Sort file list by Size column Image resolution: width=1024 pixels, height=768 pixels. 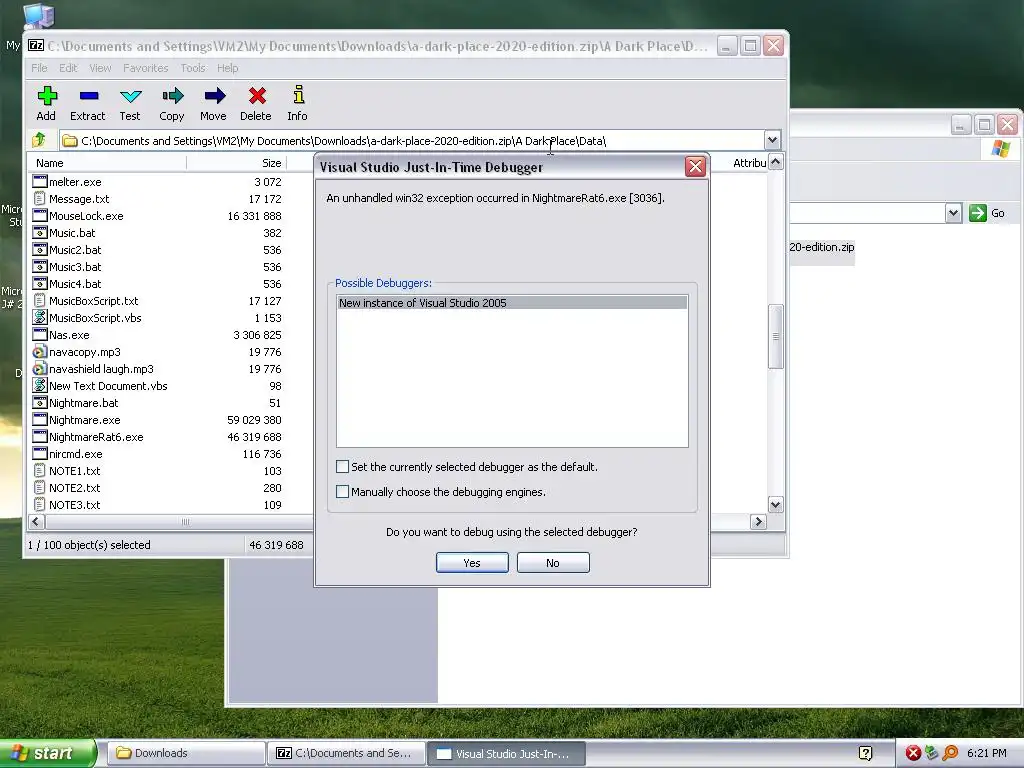click(236, 163)
